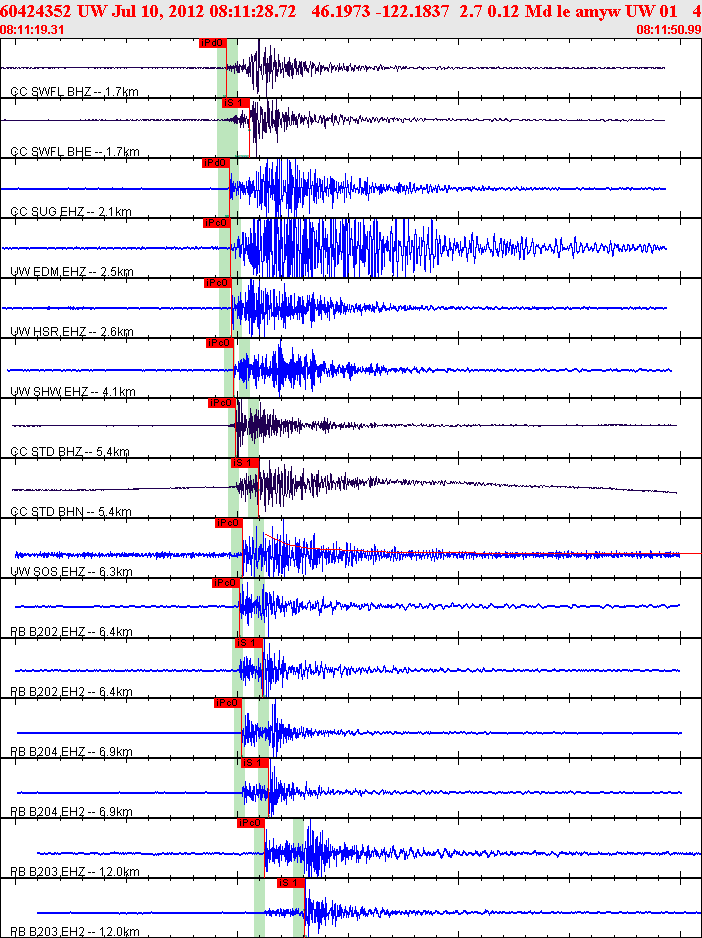The width and height of the screenshot is (702, 938).
Task: Click the iPd0 pick flag on SUG EHZ trace
Action: click(x=216, y=163)
